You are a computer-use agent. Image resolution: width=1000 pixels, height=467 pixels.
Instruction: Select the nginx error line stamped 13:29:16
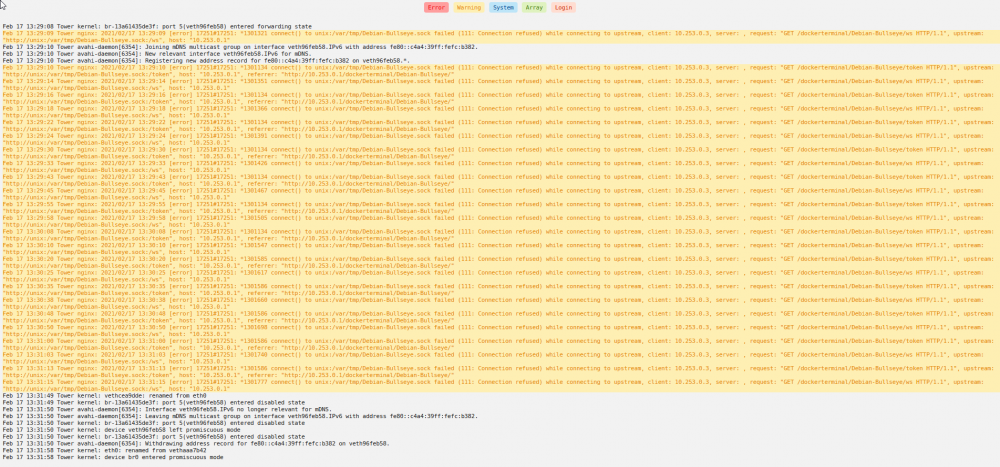click(x=500, y=98)
